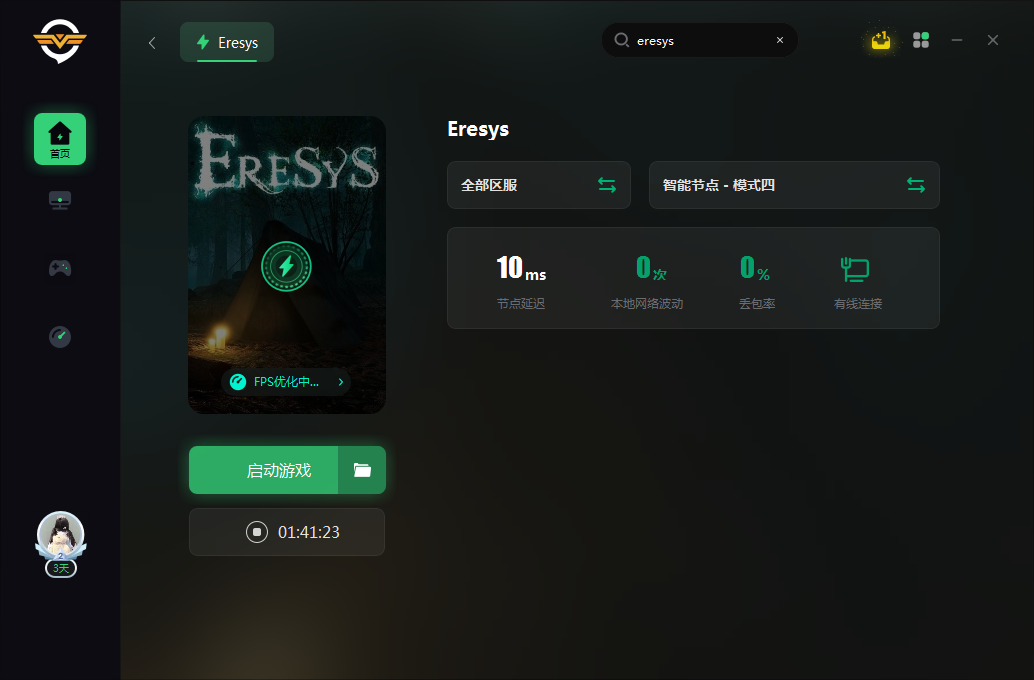Viewport: 1034px width, 680px height.
Task: Open the gamepad games section in sidebar
Action: click(60, 268)
